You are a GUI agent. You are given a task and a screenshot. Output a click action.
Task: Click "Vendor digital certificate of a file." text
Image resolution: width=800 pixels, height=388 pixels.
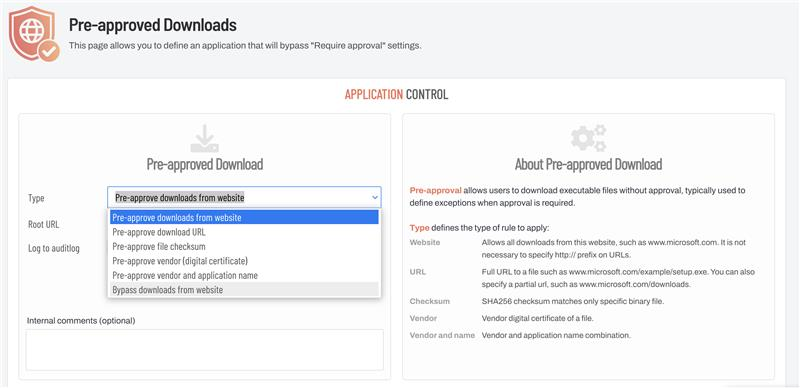[538, 318]
